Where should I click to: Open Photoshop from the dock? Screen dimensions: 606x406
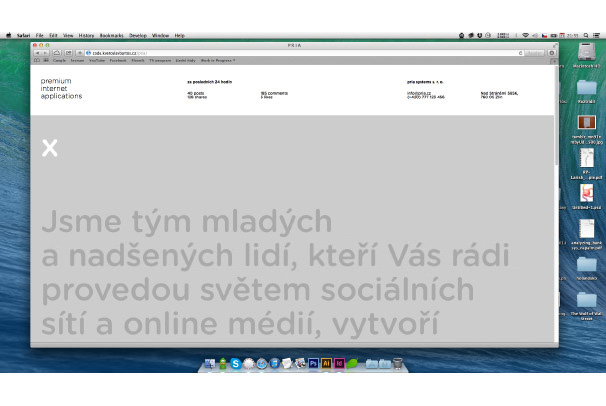(313, 363)
